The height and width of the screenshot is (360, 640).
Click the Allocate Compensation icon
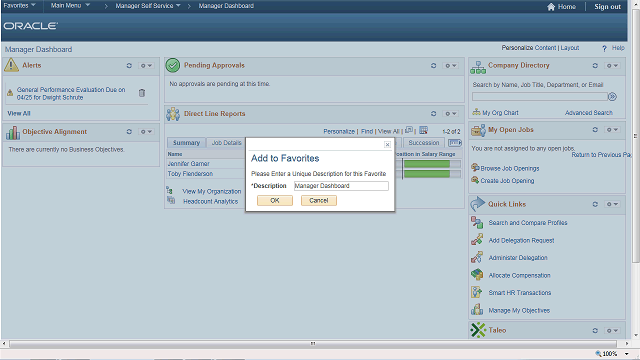pyautogui.click(x=477, y=275)
